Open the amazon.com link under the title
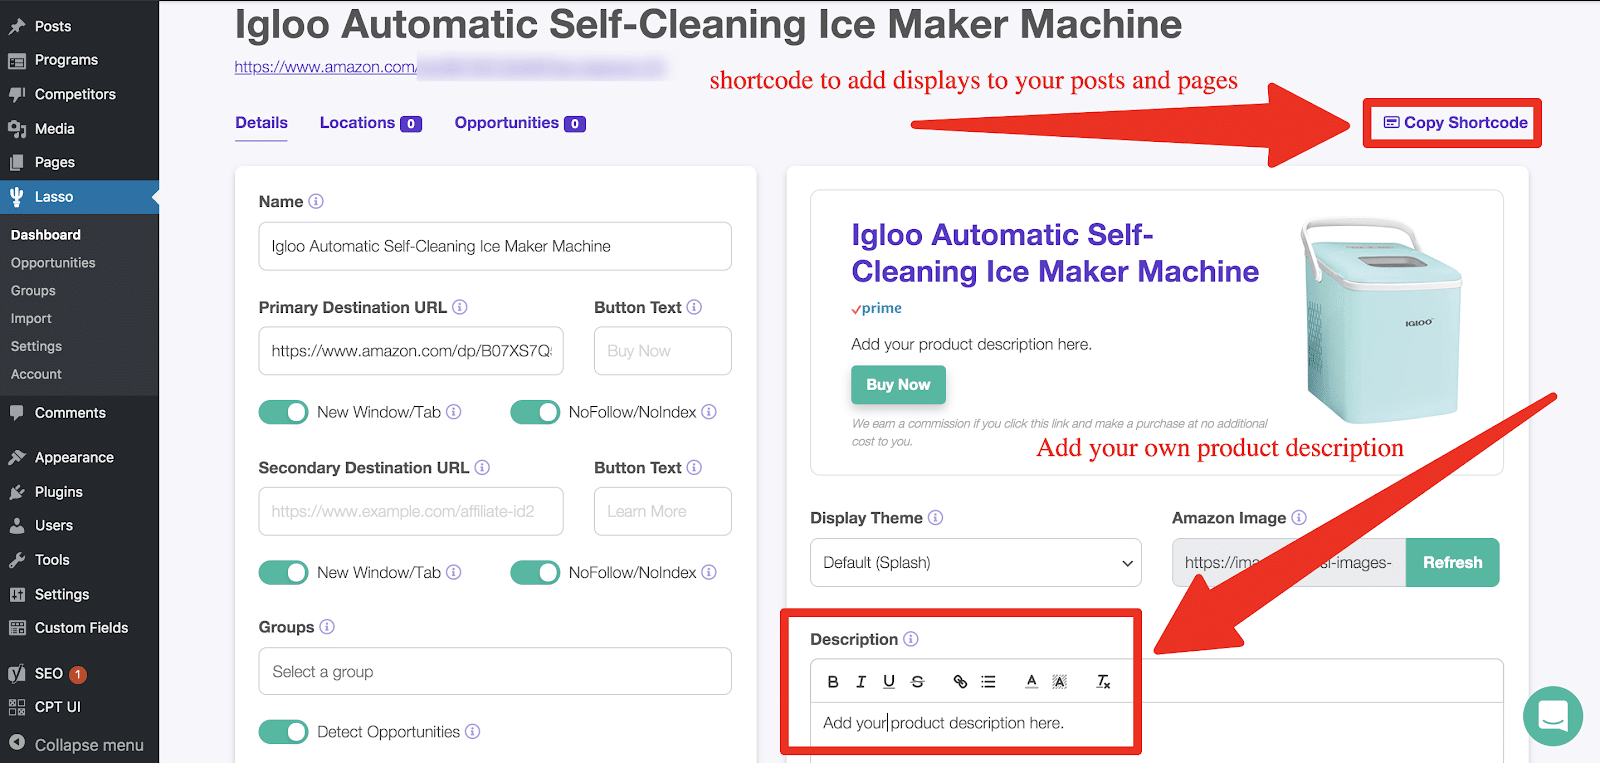Screen dimensions: 1600x763 [326, 67]
